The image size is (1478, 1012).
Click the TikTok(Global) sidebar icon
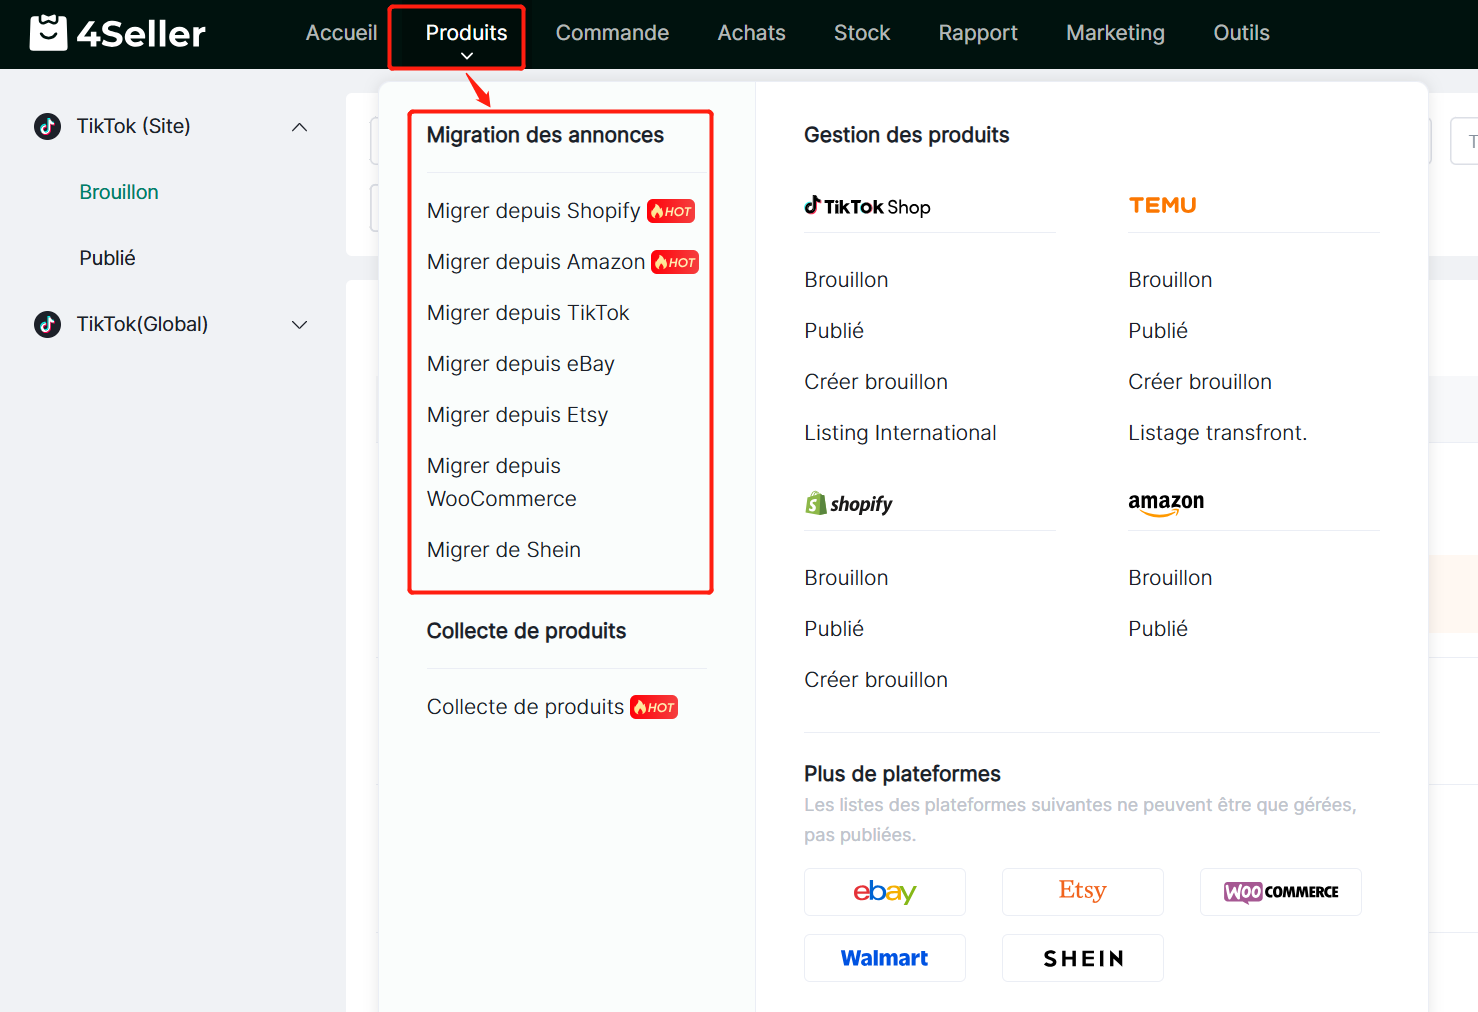click(47, 324)
